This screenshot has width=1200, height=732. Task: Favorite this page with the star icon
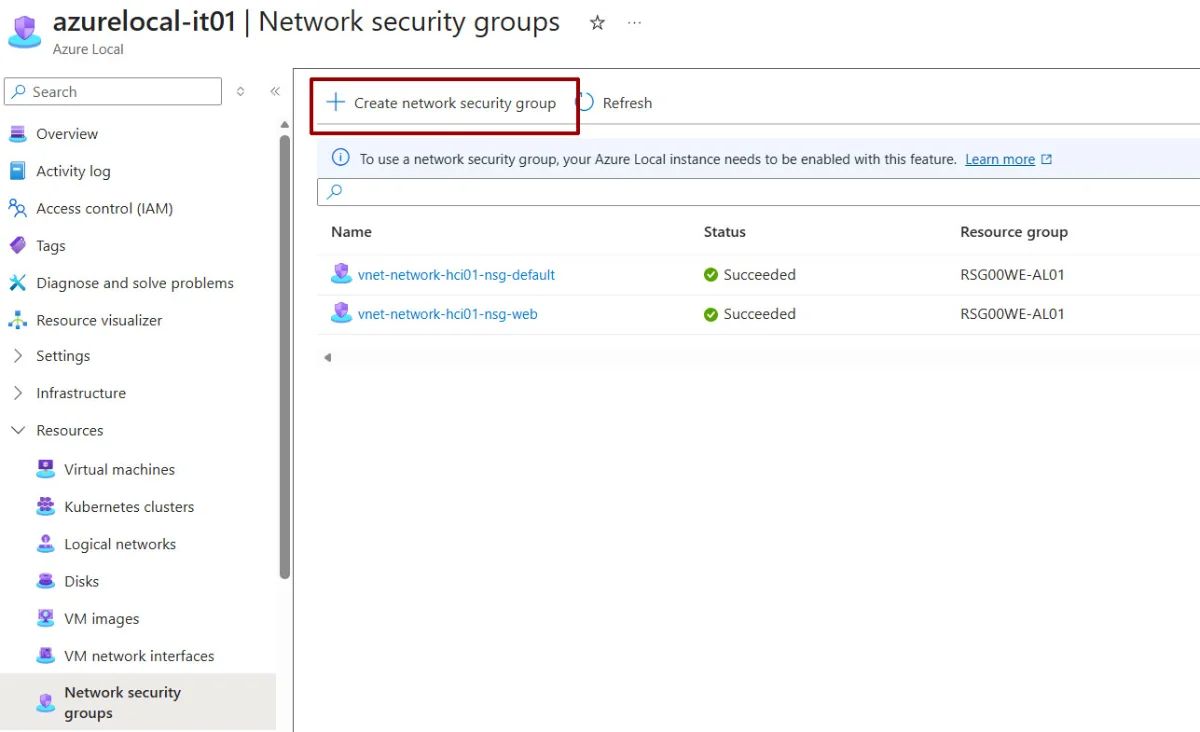tap(597, 23)
